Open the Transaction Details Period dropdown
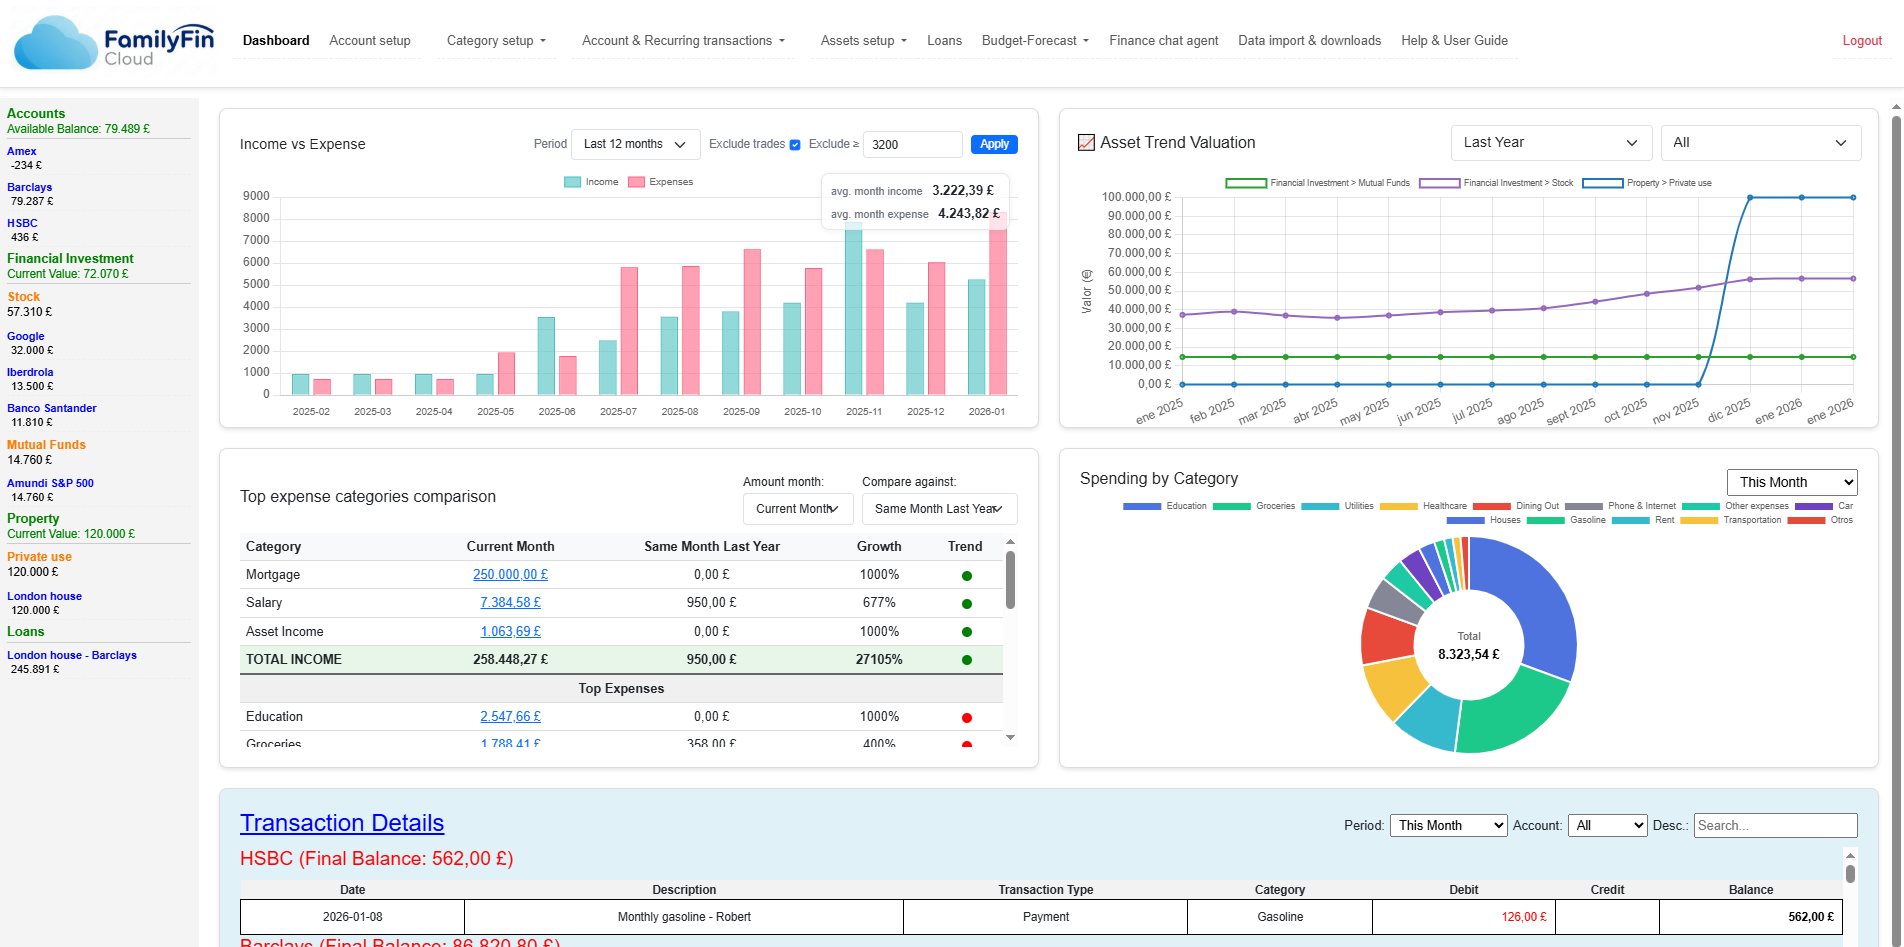 click(x=1448, y=825)
